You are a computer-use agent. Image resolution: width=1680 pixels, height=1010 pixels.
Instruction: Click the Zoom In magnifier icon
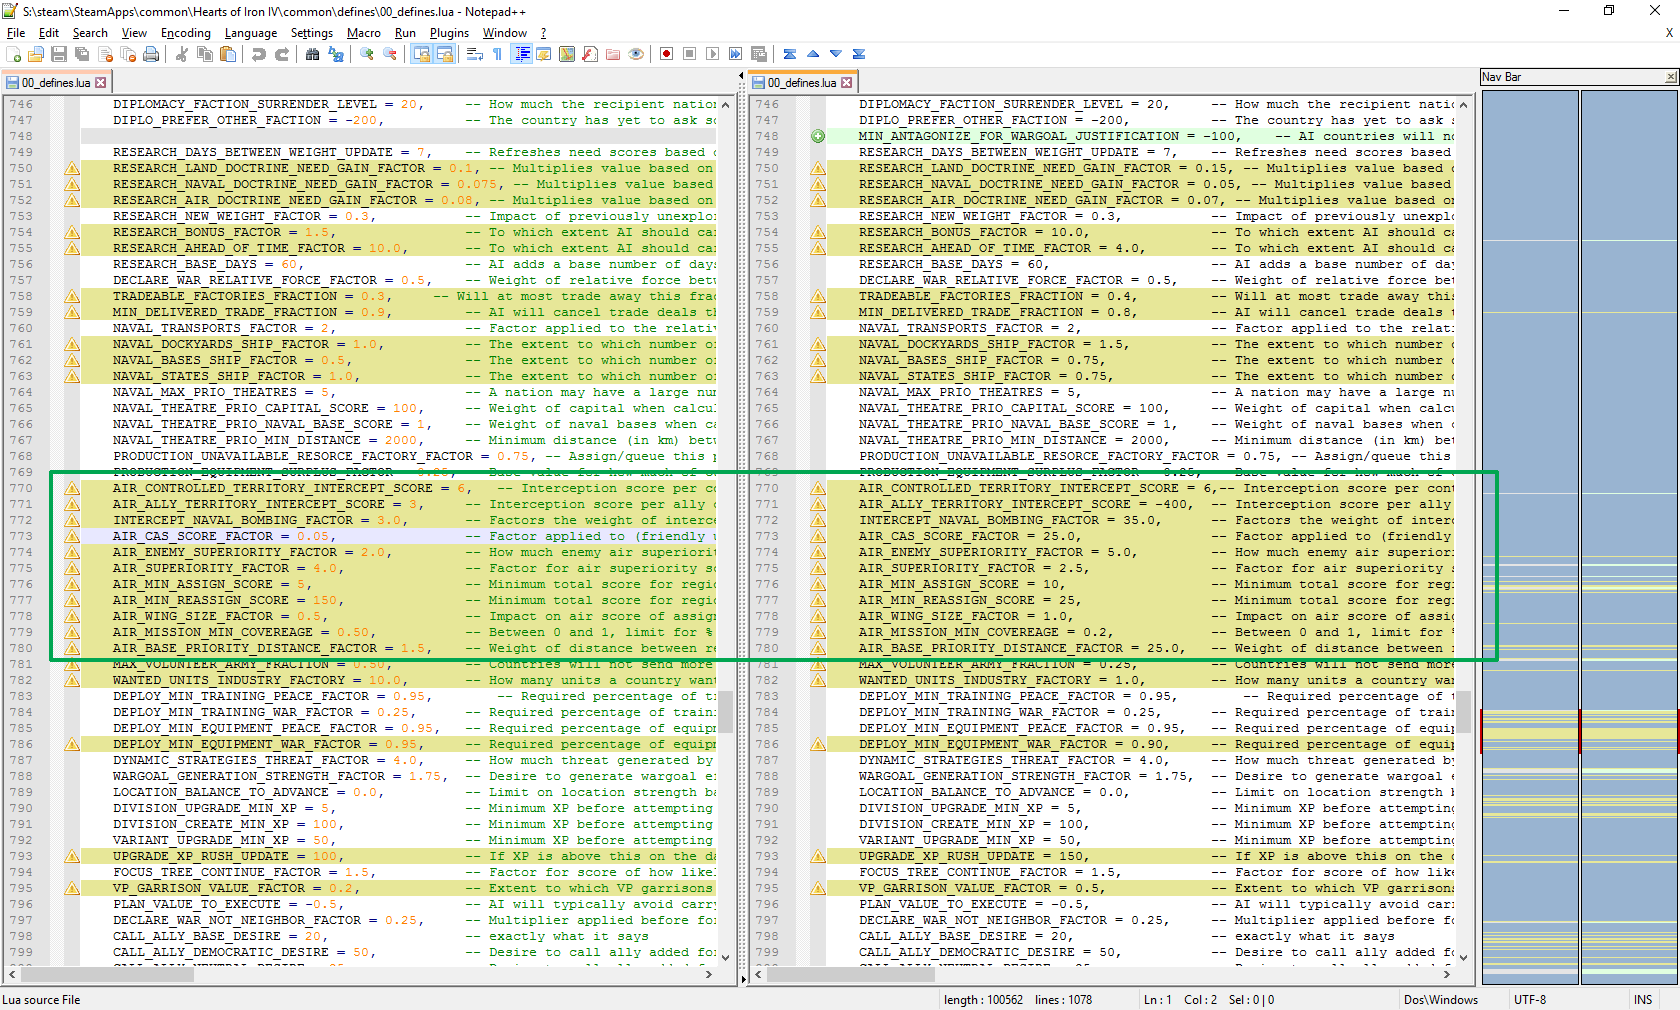tap(367, 54)
